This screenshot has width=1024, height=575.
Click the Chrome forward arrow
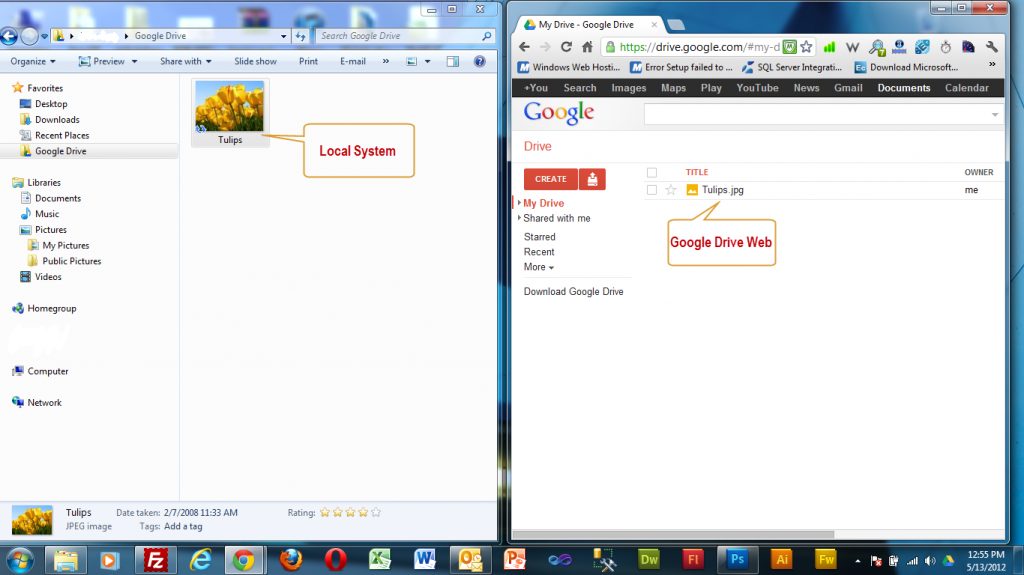click(545, 47)
